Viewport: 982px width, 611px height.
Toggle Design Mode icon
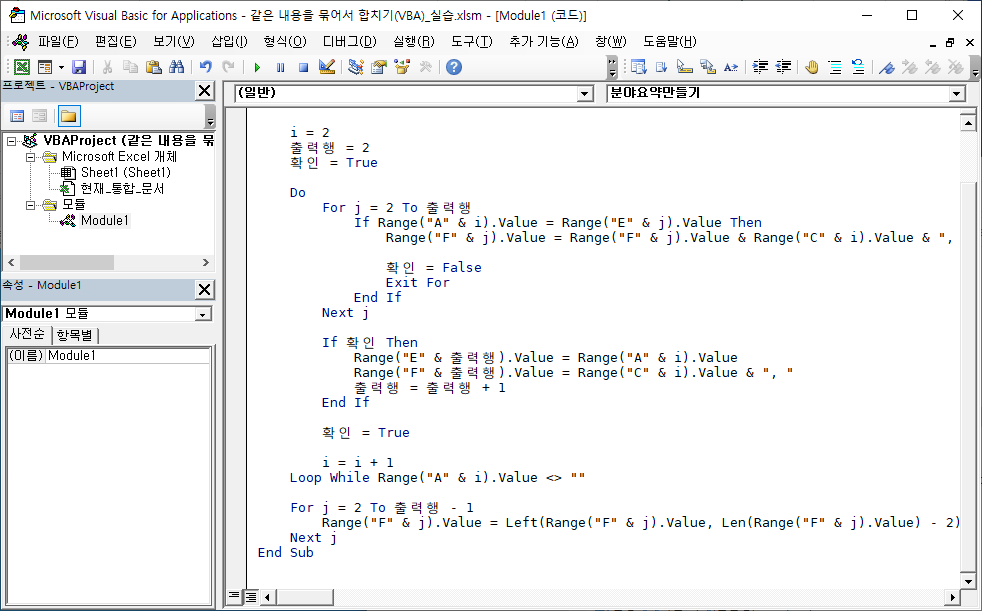tap(326, 67)
